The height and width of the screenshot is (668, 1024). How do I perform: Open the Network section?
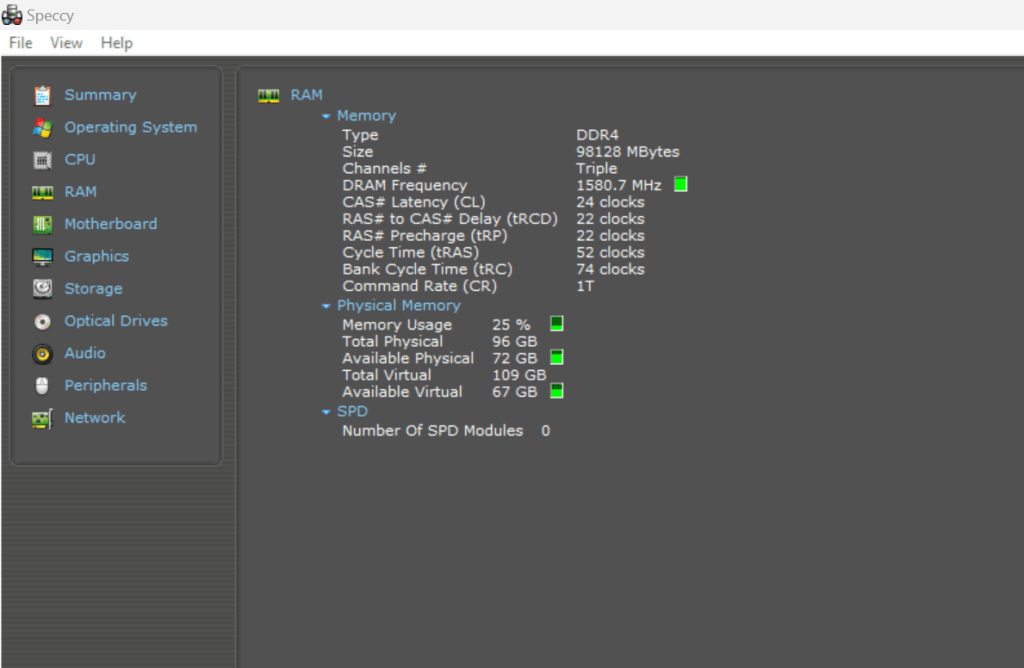[x=94, y=418]
